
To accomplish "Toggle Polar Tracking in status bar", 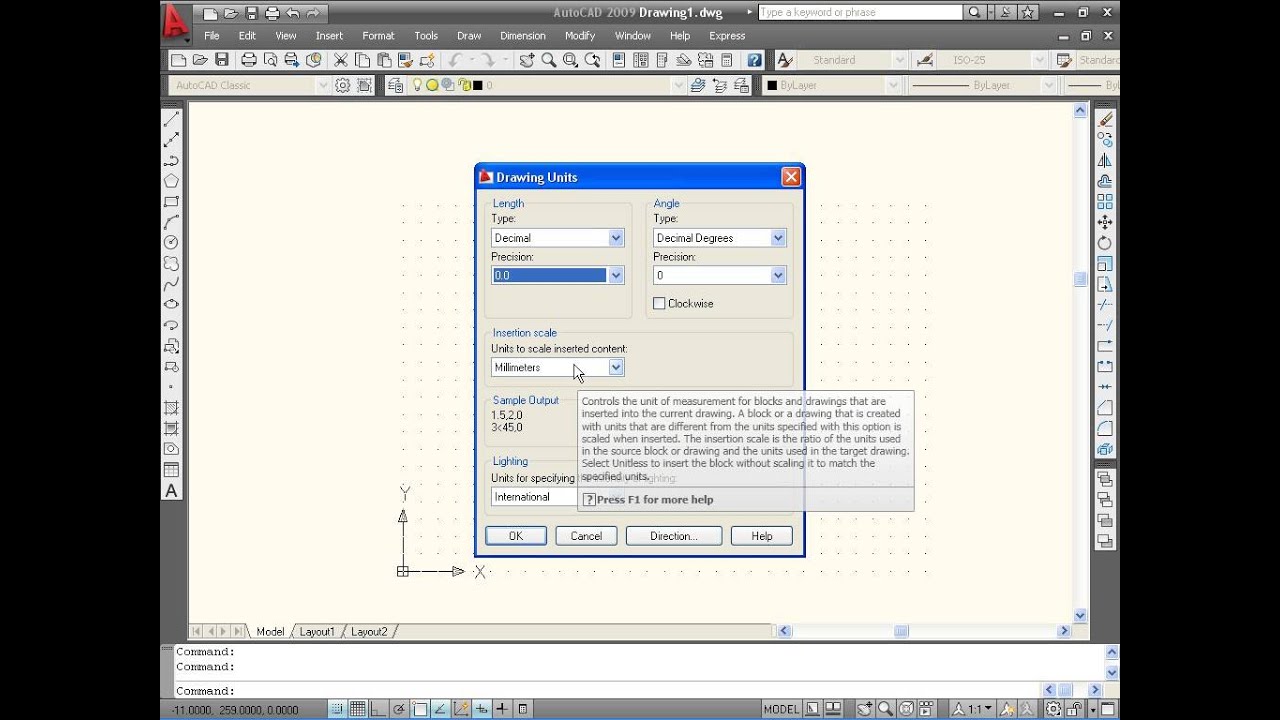I will (400, 709).
